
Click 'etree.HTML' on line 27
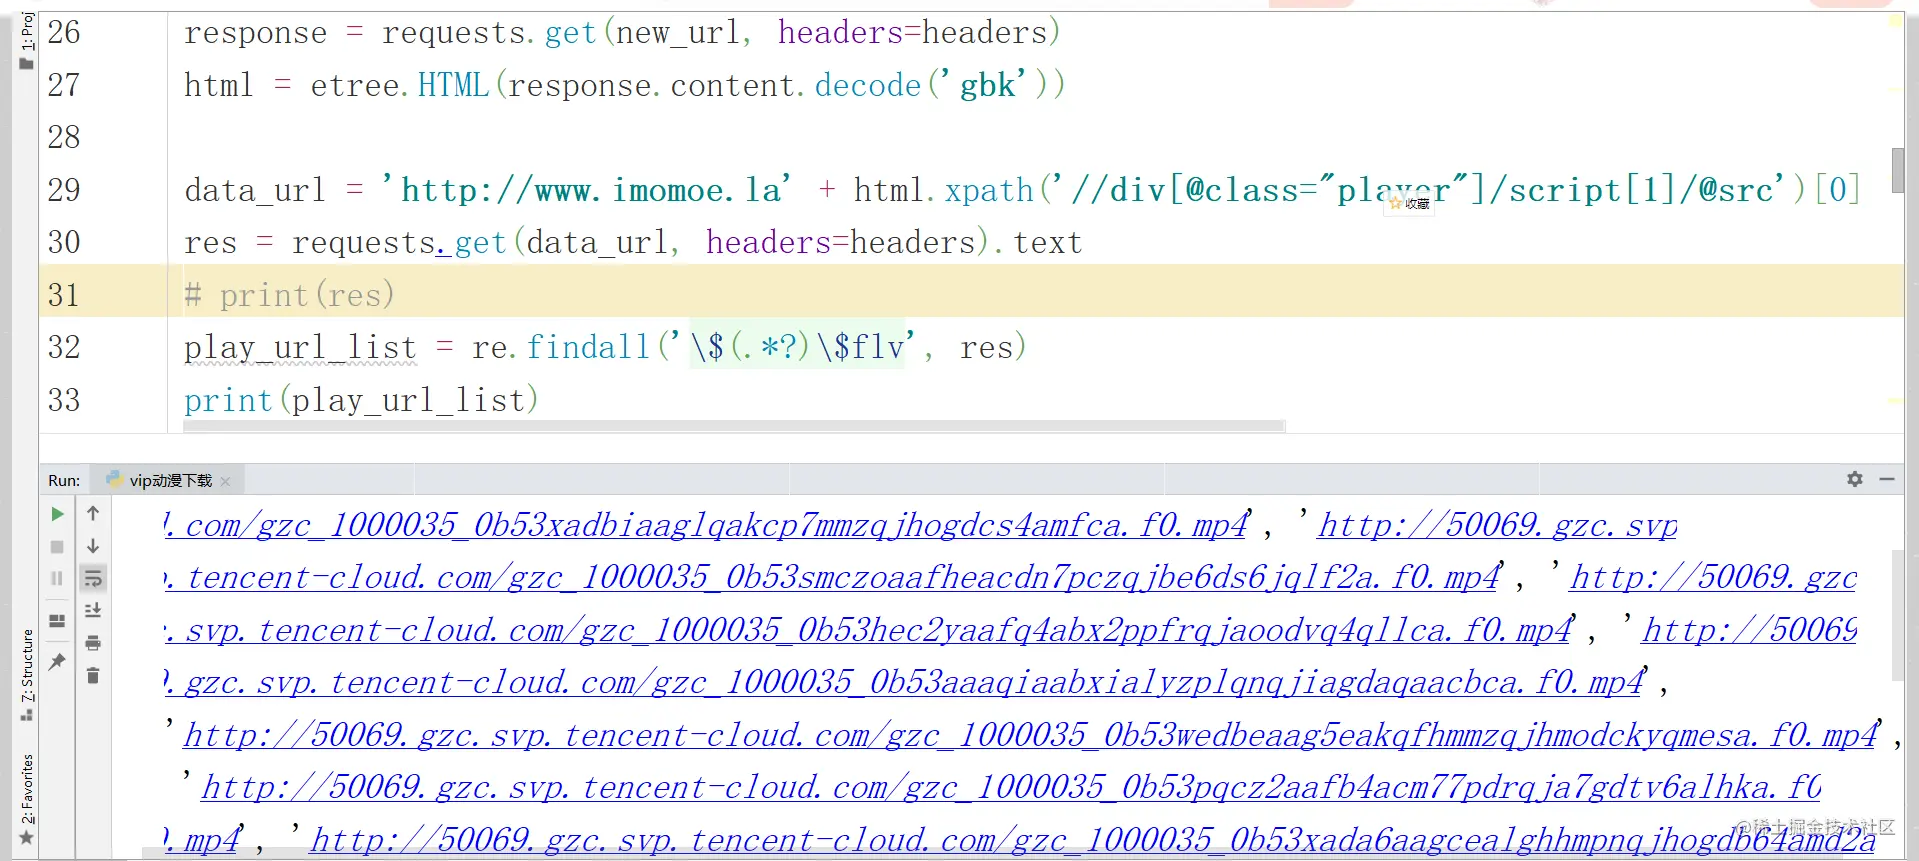(x=400, y=85)
